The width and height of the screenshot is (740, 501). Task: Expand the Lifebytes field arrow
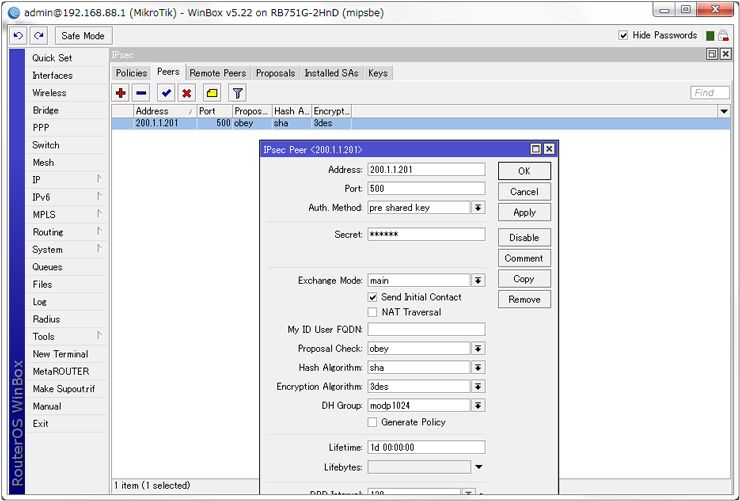click(479, 467)
